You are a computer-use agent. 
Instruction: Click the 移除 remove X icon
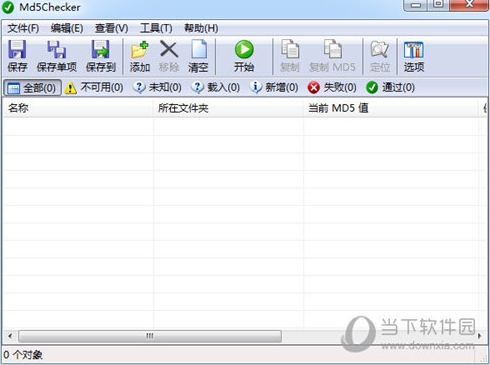pos(169,49)
